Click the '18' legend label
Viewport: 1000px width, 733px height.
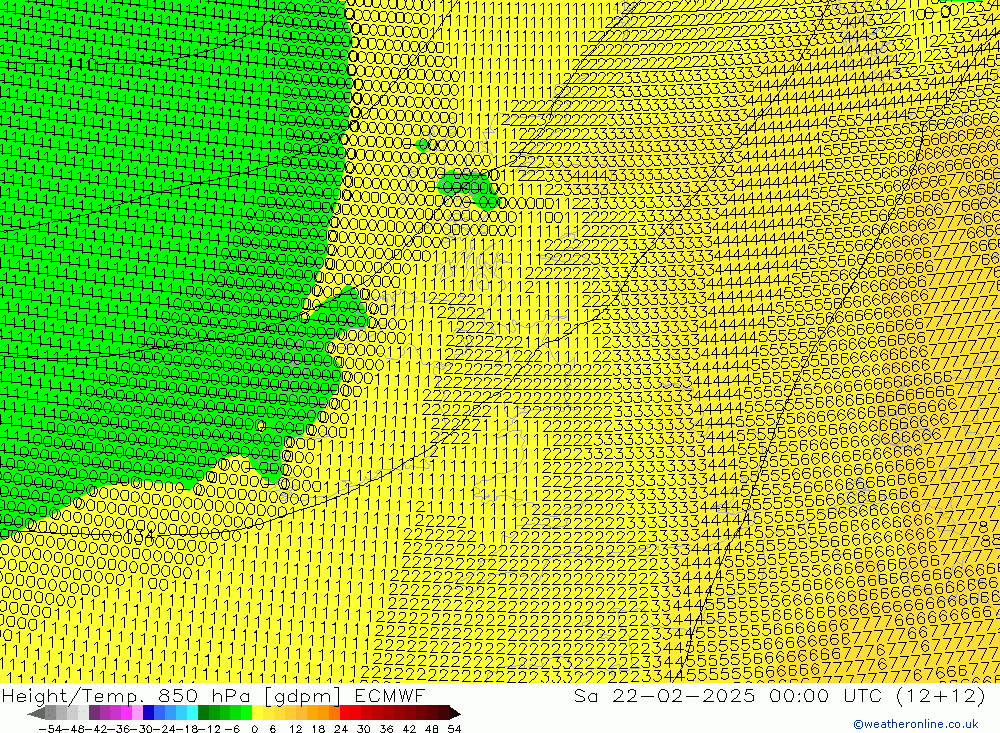pos(318,729)
